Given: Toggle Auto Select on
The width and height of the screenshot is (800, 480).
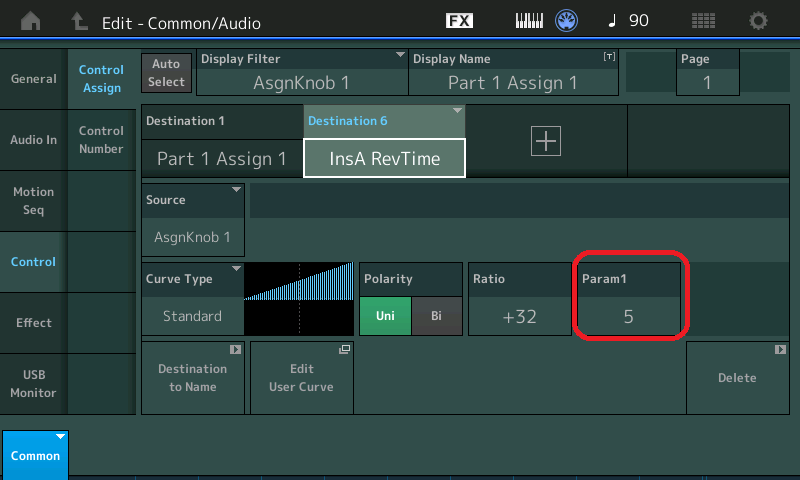Looking at the screenshot, I should pyautogui.click(x=167, y=73).
